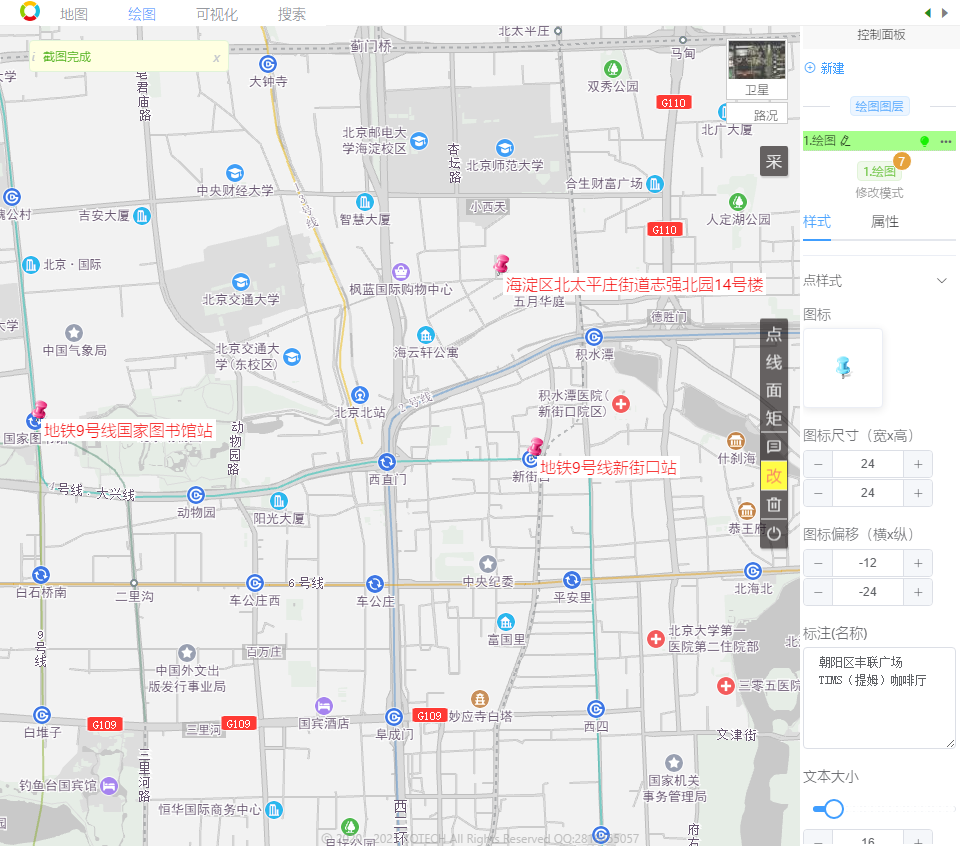The height and width of the screenshot is (846, 960).
Task: Click the red label 地铁9号线新街口站
Action: coord(609,468)
